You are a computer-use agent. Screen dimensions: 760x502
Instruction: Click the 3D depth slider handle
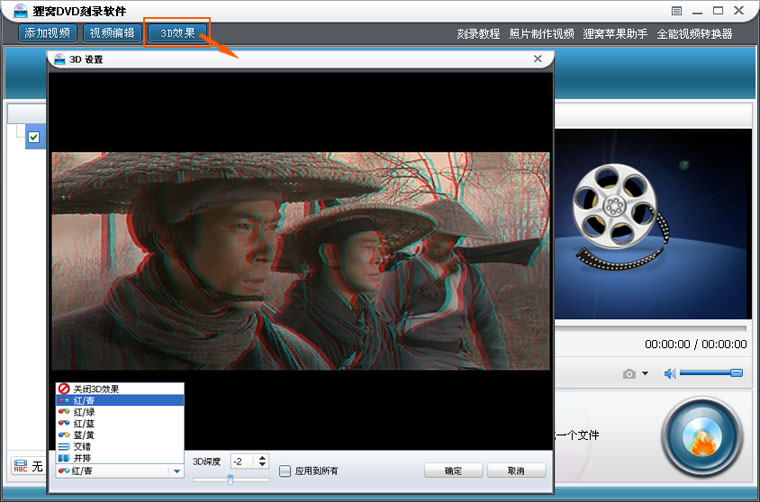pyautogui.click(x=230, y=479)
